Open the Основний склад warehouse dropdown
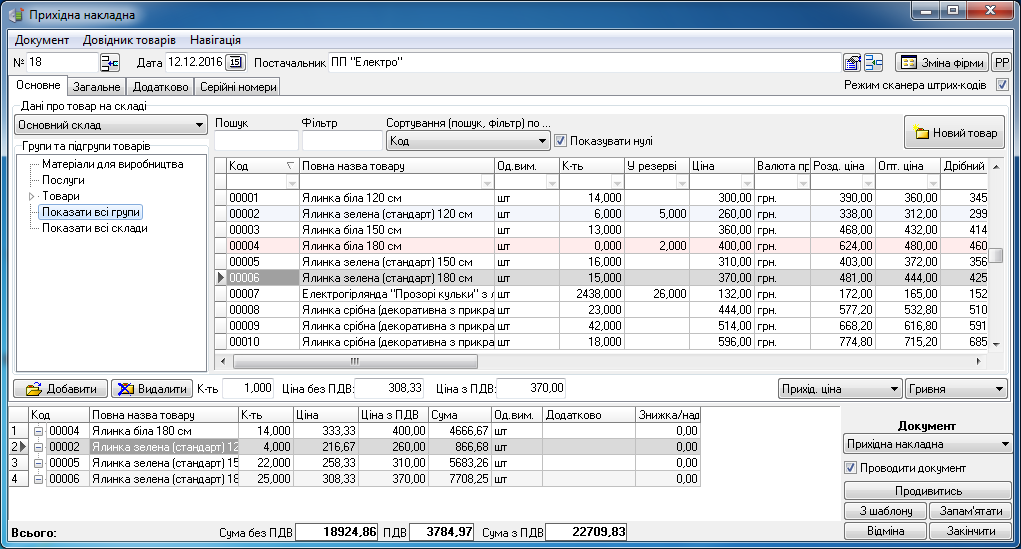This screenshot has width=1021, height=549. [110, 126]
